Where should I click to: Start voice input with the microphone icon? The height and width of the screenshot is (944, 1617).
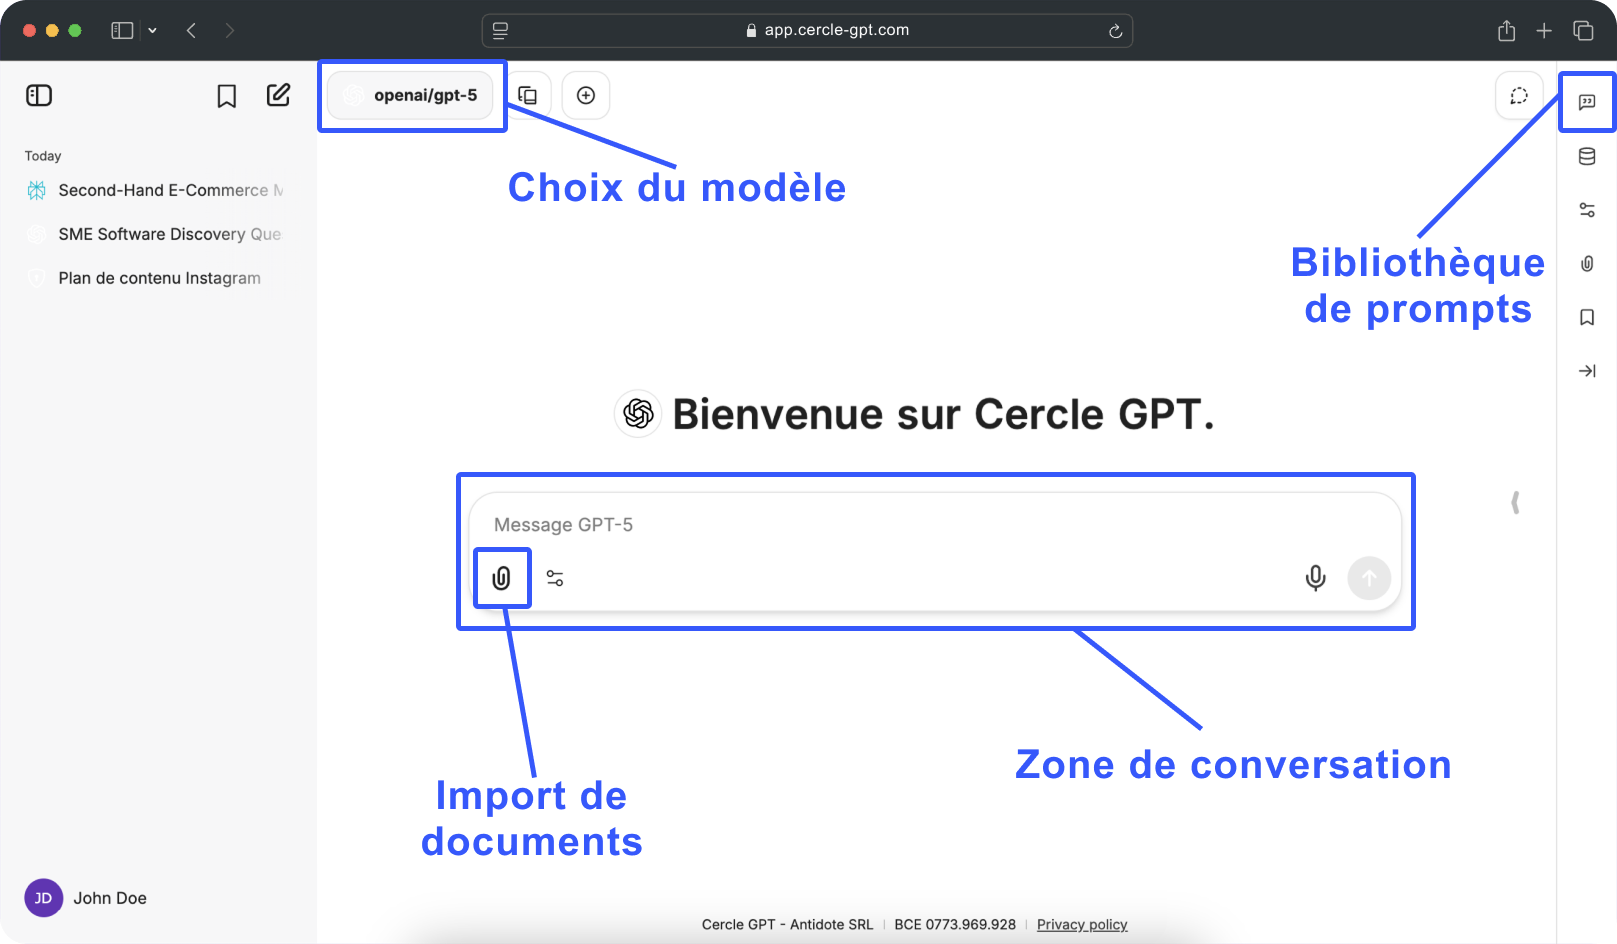point(1316,578)
